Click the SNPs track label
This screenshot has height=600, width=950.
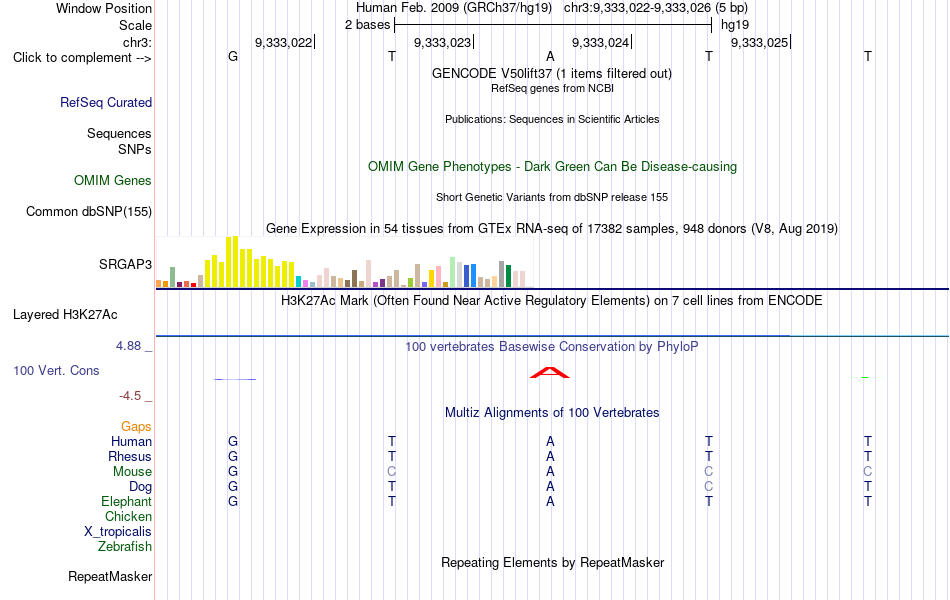pyautogui.click(x=135, y=149)
